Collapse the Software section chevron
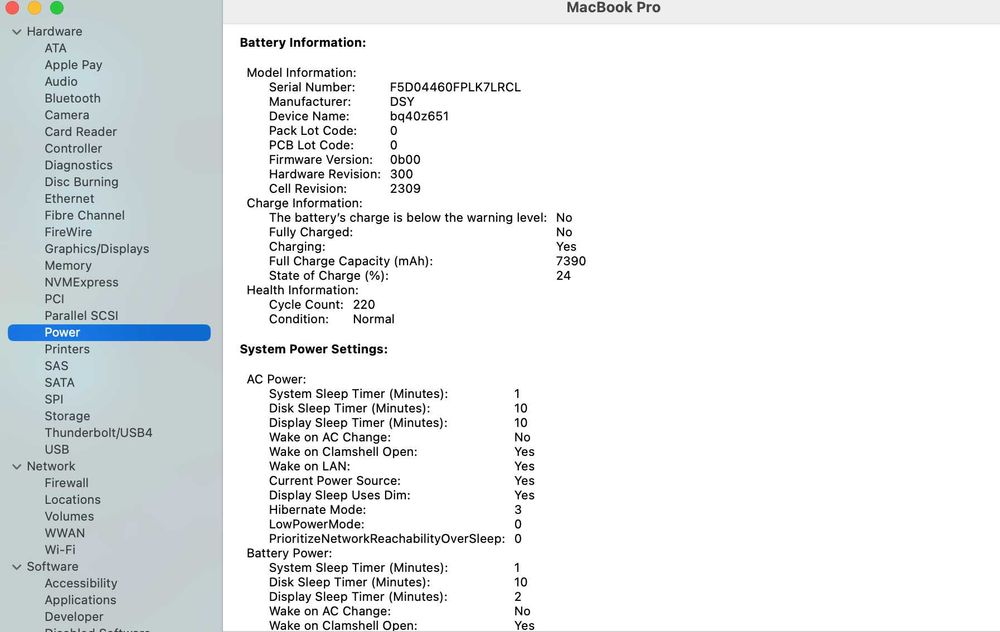 (x=17, y=566)
